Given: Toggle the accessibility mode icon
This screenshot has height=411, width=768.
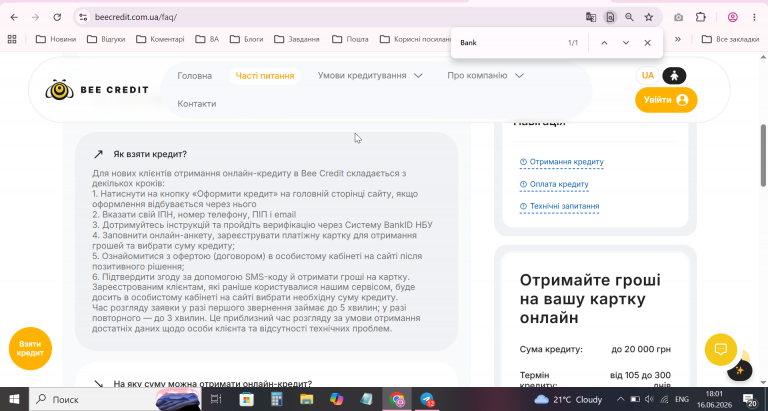Looking at the screenshot, I should coord(674,75).
